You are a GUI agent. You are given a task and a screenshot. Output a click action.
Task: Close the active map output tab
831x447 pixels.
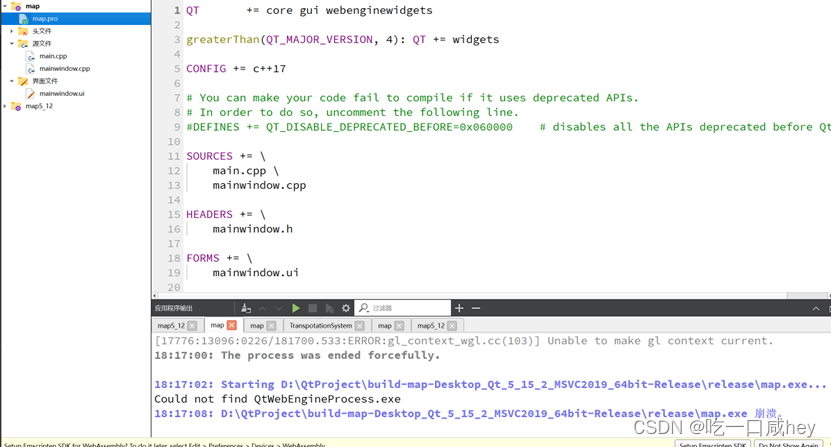pyautogui.click(x=232, y=325)
